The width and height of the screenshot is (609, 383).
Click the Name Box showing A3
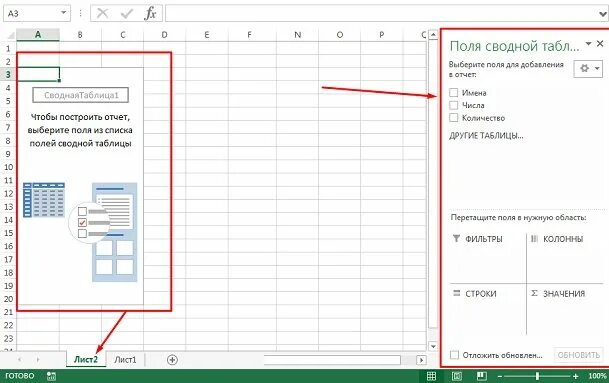click(31, 13)
